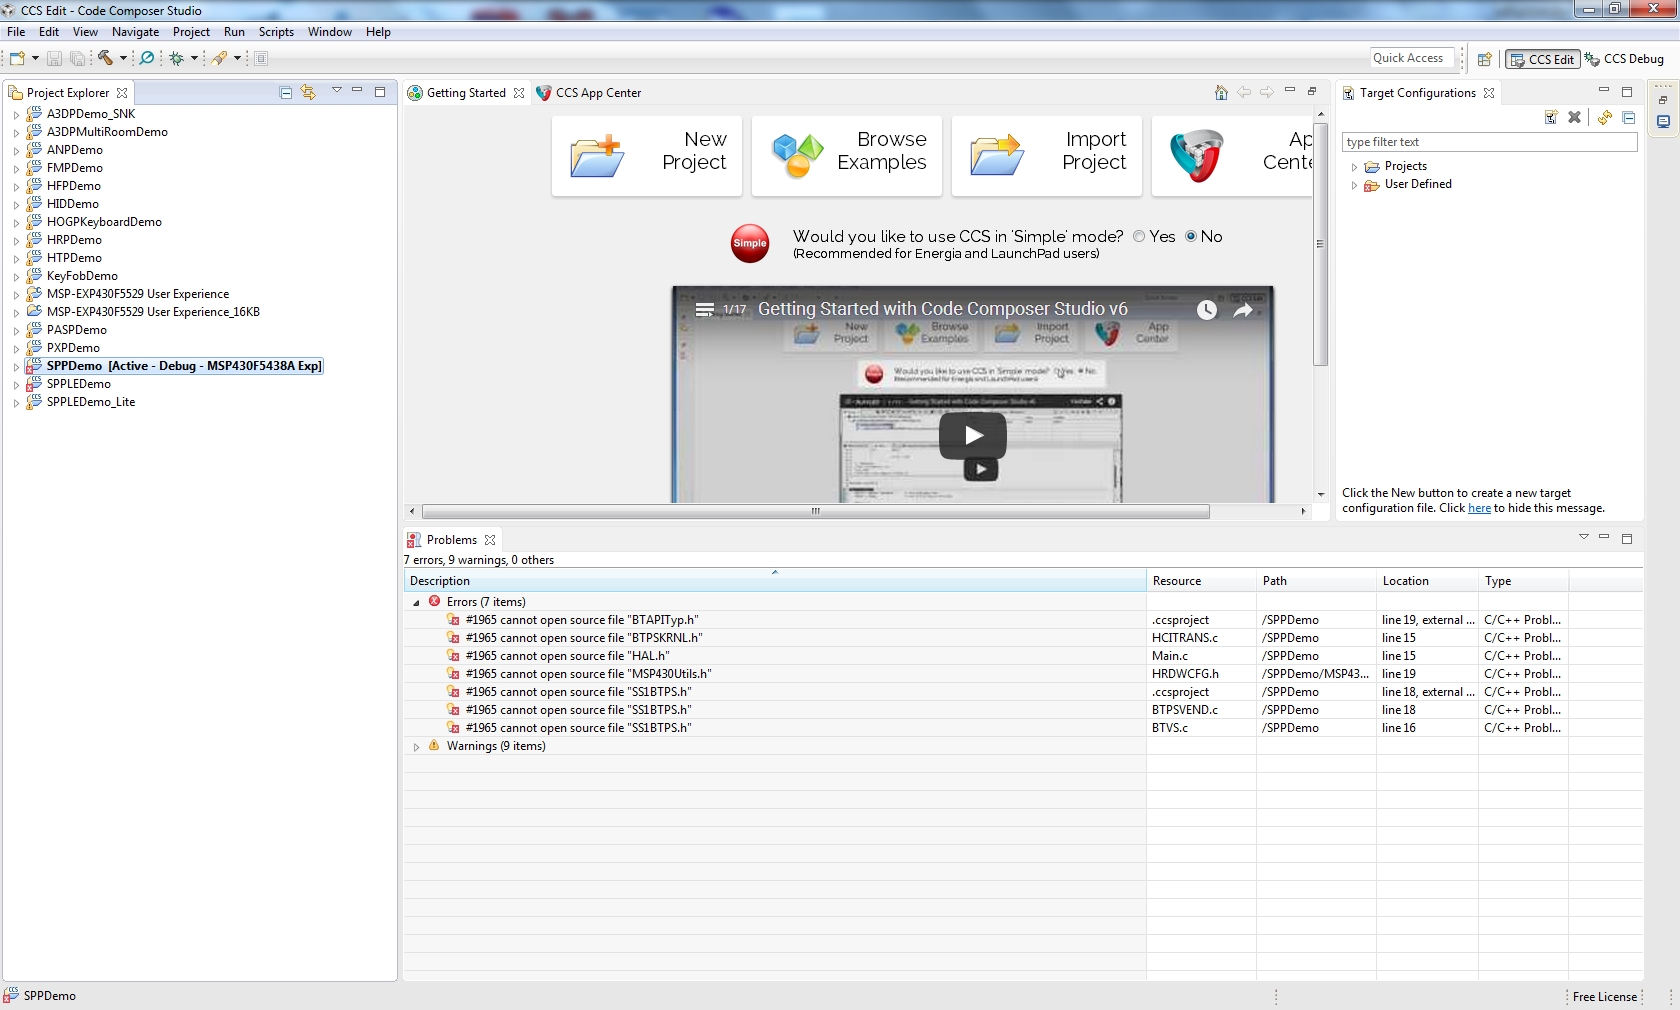Expand the SPPDemo project tree node
This screenshot has height=1010, width=1680.
point(16,367)
